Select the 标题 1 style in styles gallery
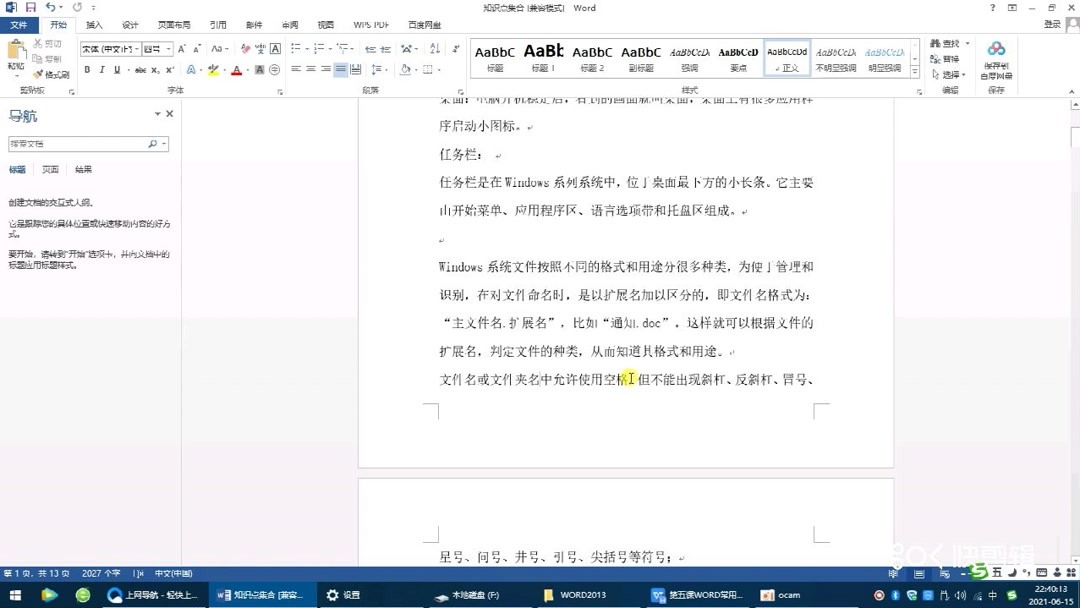The image size is (1080, 608). tap(543, 57)
